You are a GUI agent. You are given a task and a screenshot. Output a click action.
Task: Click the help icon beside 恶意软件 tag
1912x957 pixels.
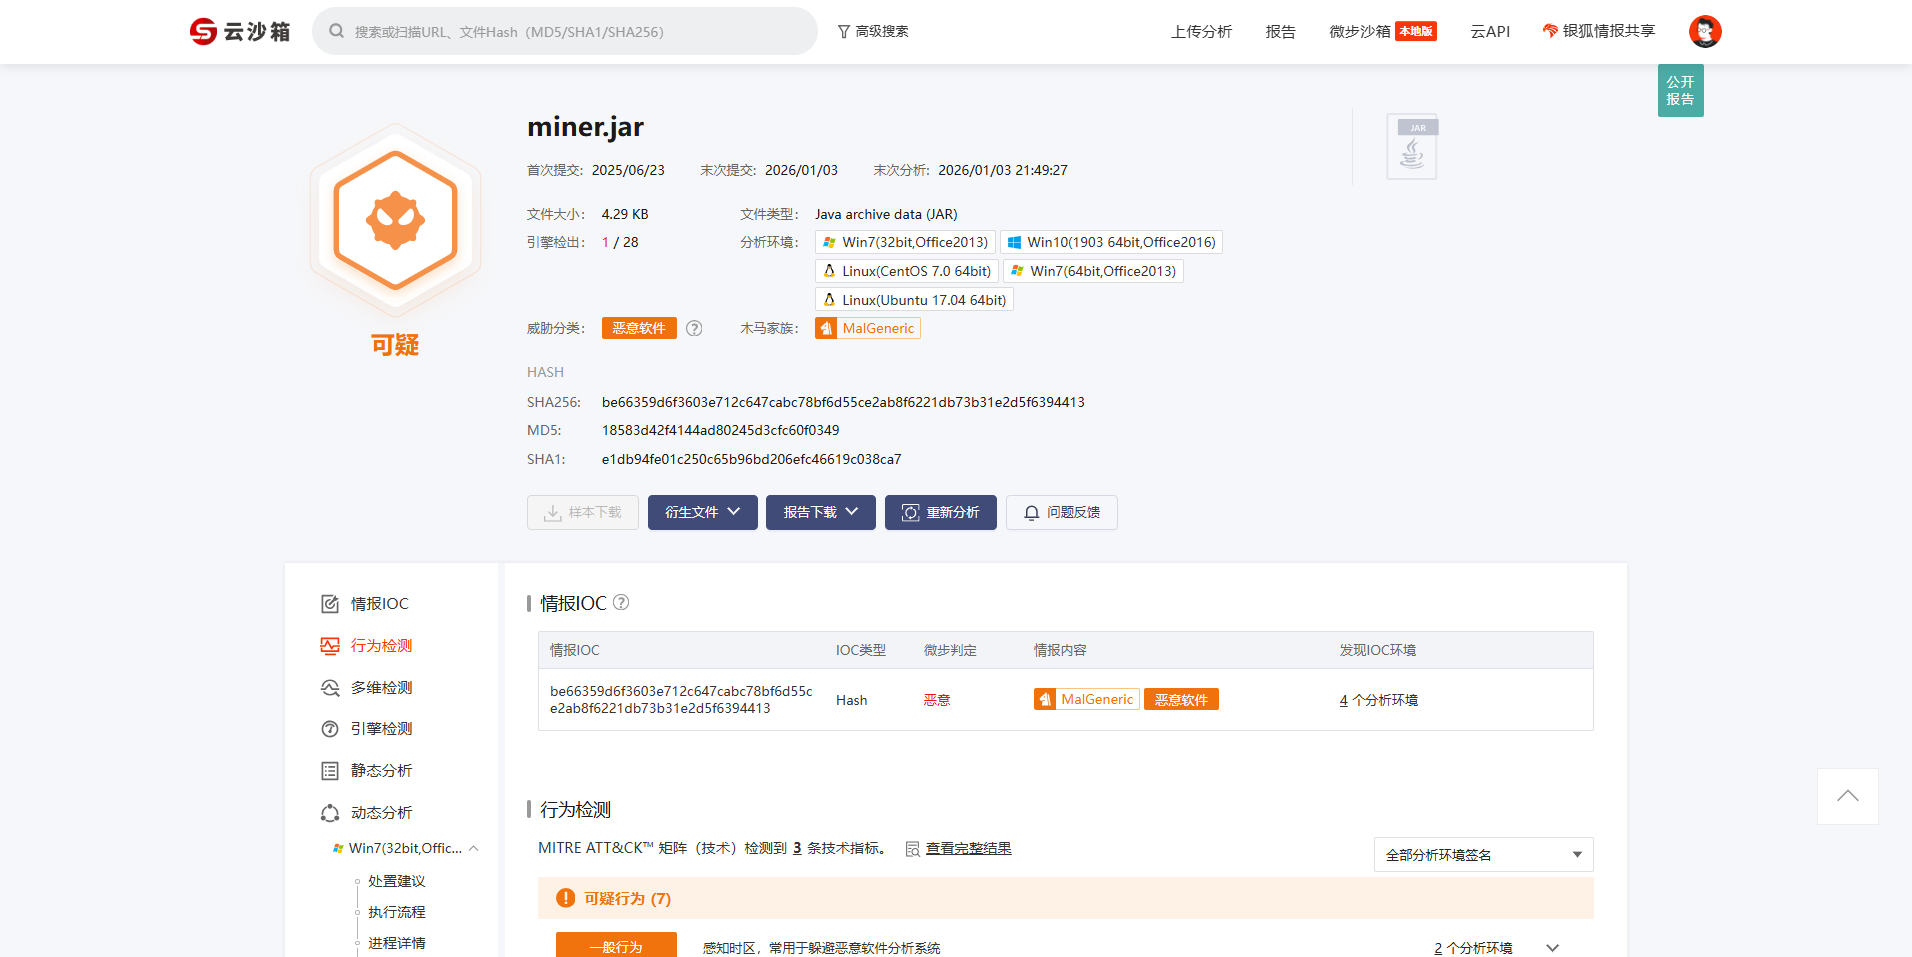pyautogui.click(x=694, y=328)
